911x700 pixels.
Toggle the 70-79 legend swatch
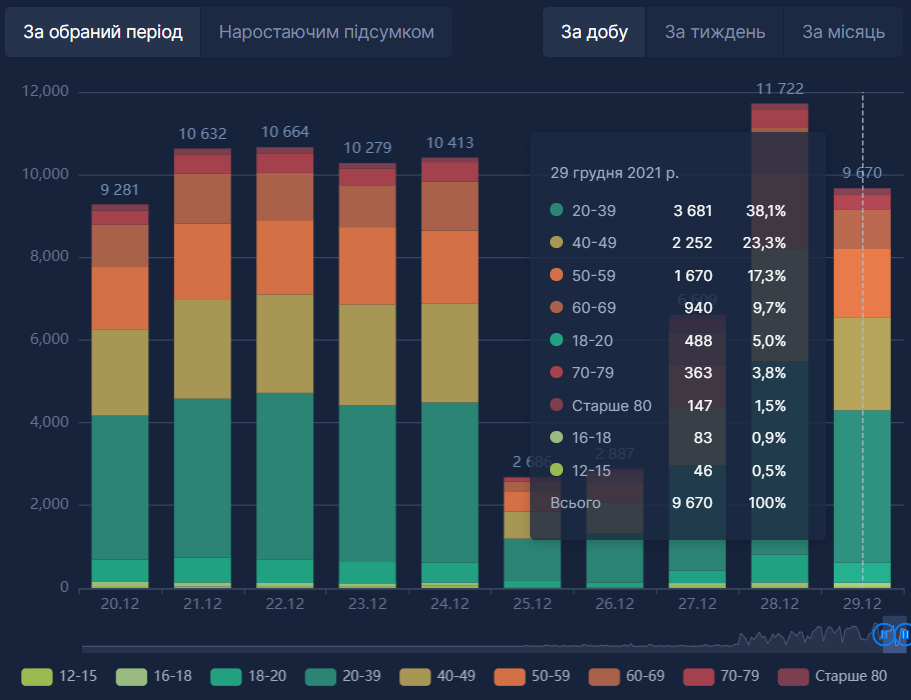699,676
